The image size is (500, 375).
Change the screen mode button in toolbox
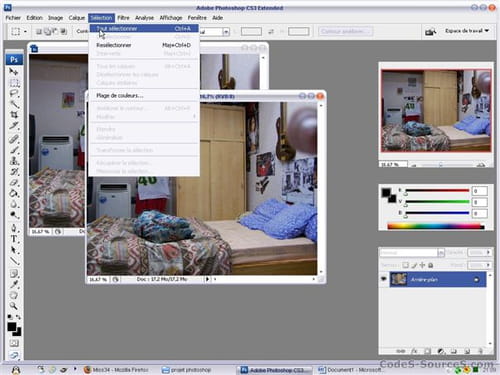[x=14, y=355]
